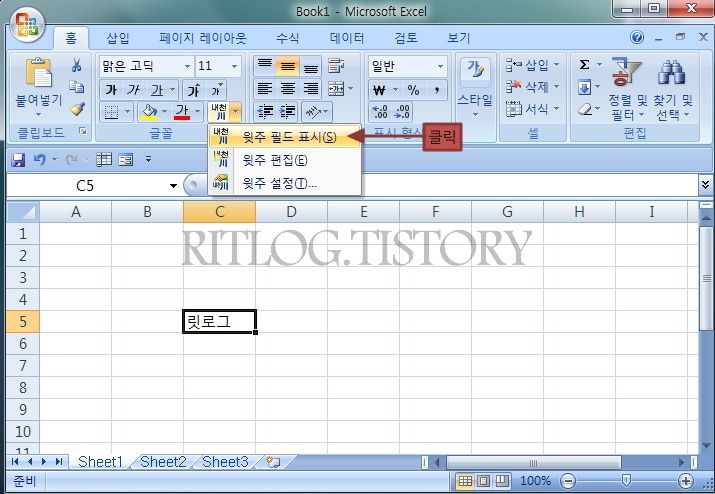Expand the formula bar chevron
Viewport: 715px width, 494px height.
[705, 184]
